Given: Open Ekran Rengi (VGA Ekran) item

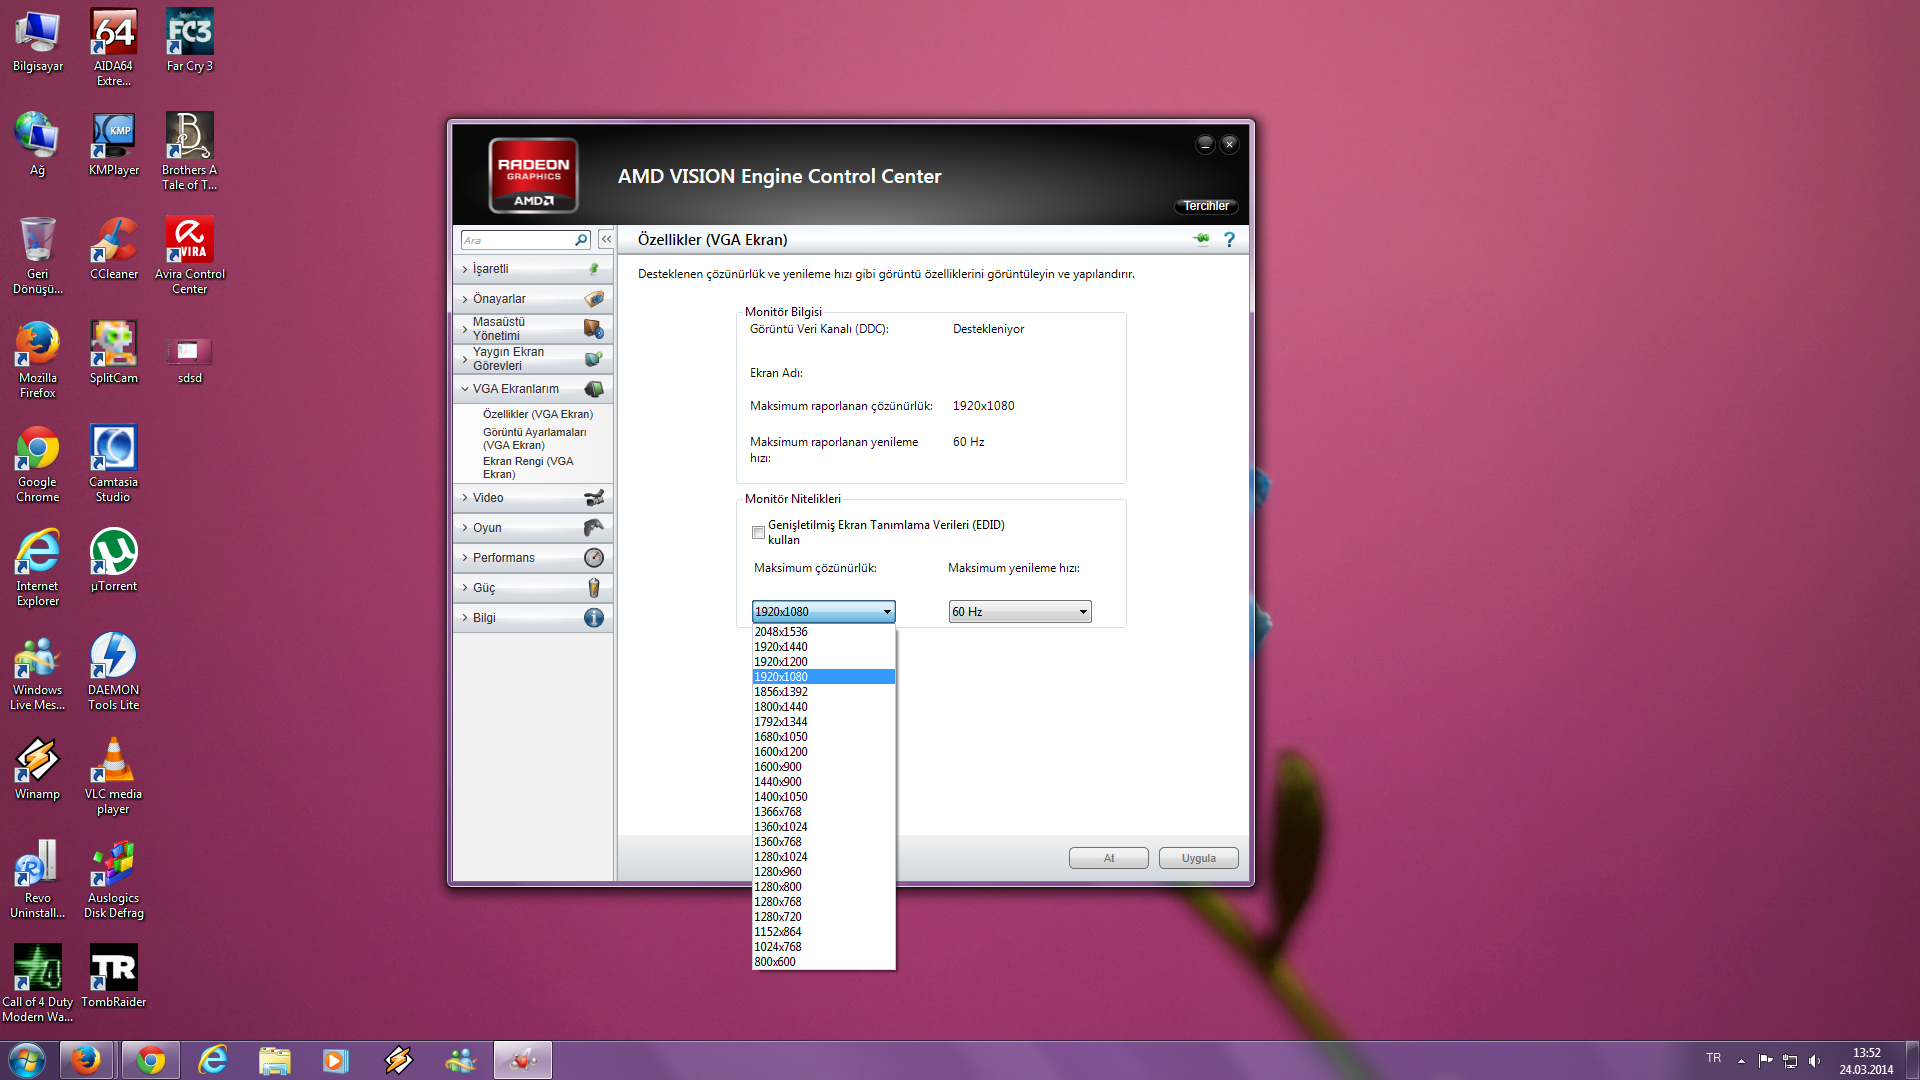Looking at the screenshot, I should (x=528, y=468).
